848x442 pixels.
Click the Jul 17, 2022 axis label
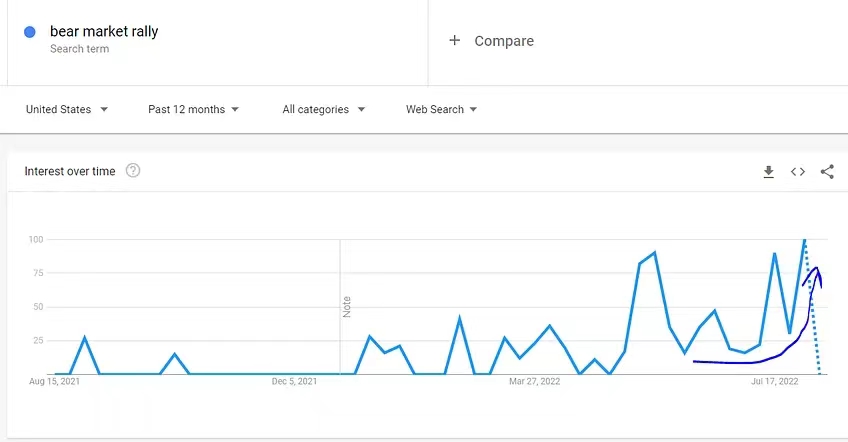point(775,381)
